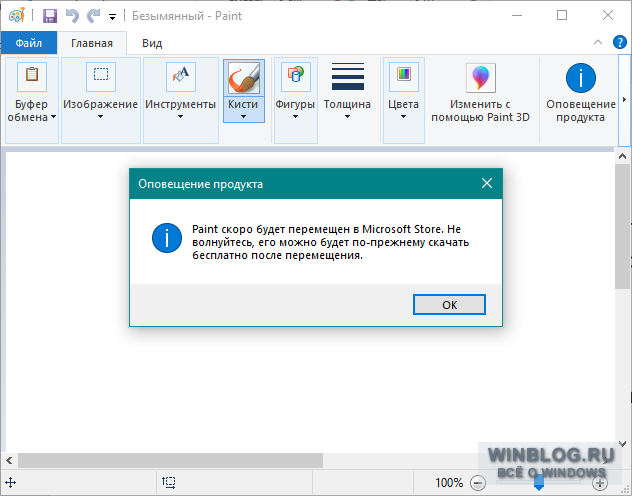
Task: Expand the Инструменты group arrow
Action: click(x=181, y=117)
